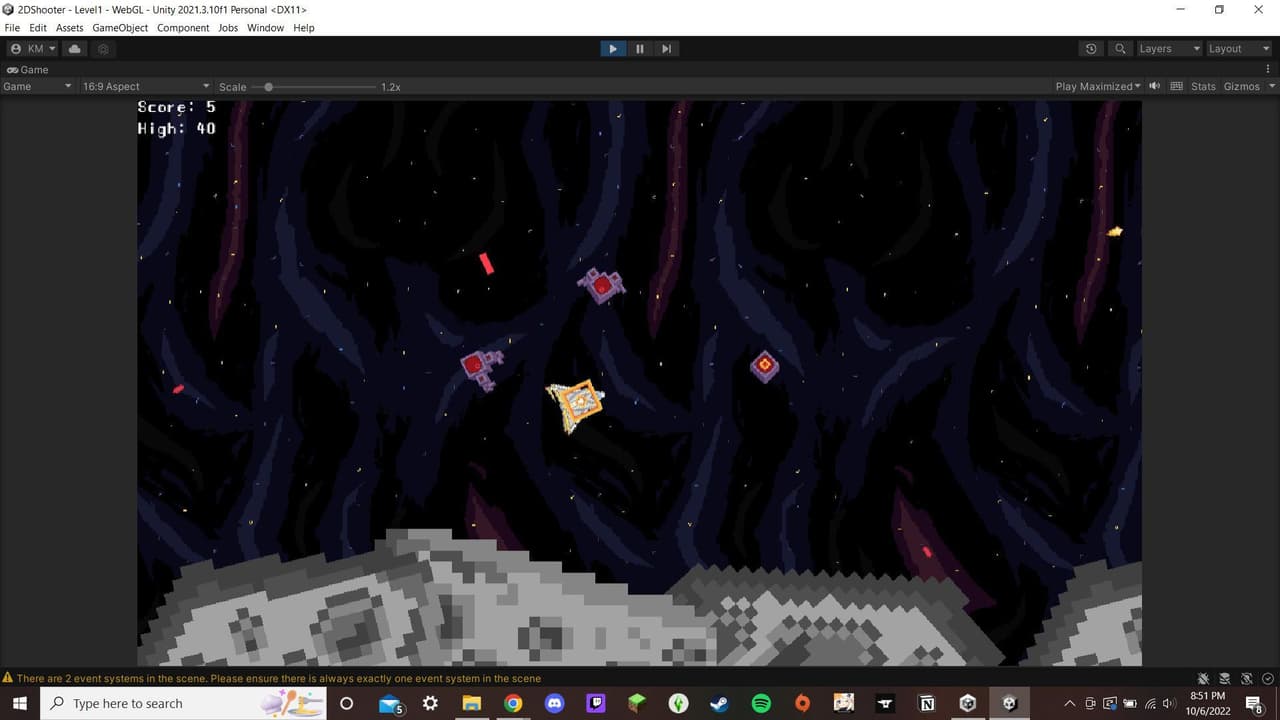Open the Window menu
Image resolution: width=1280 pixels, height=720 pixels.
click(265, 28)
